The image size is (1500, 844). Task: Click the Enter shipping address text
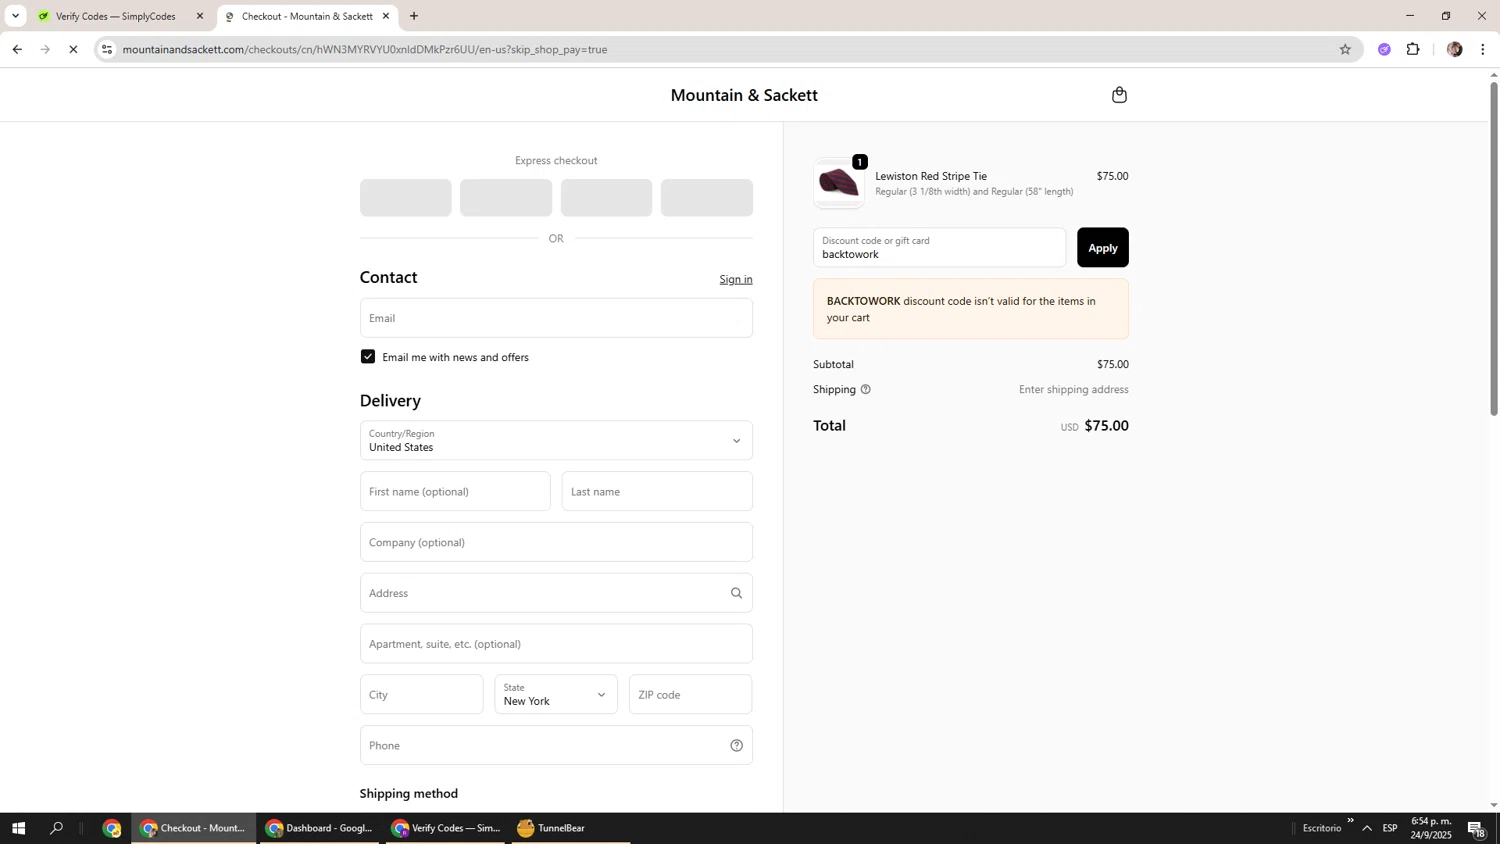(1074, 390)
